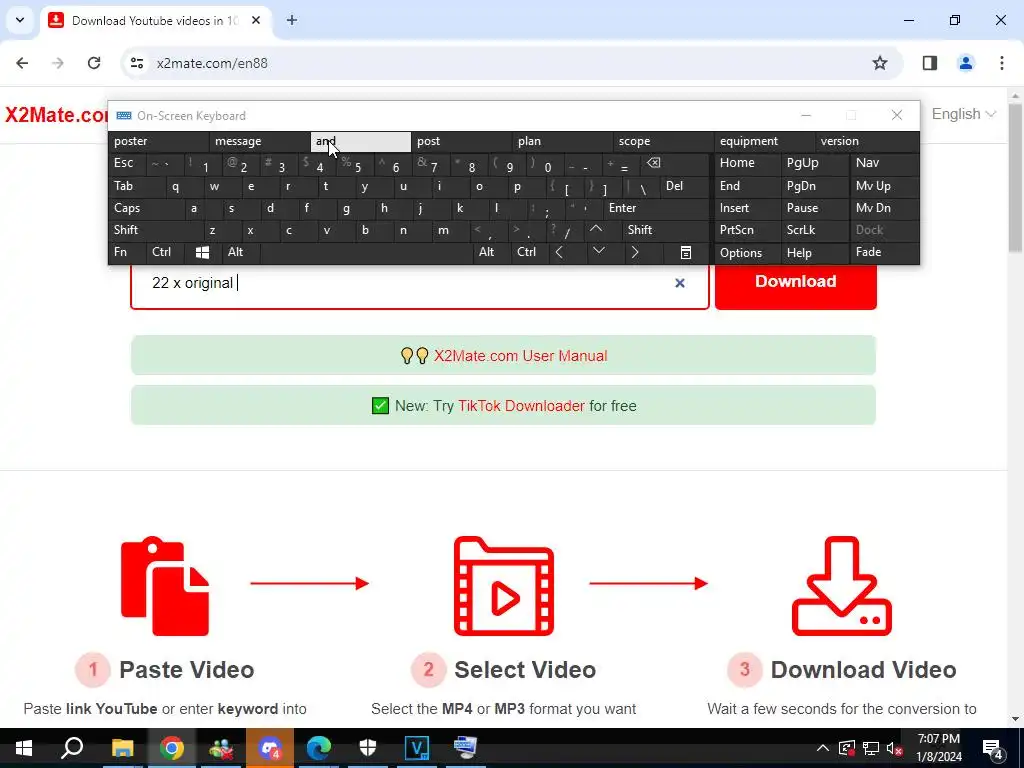Image resolution: width=1024 pixels, height=768 pixels.
Task: Open the On-Screen Keyboard taskbar icon
Action: point(466,748)
